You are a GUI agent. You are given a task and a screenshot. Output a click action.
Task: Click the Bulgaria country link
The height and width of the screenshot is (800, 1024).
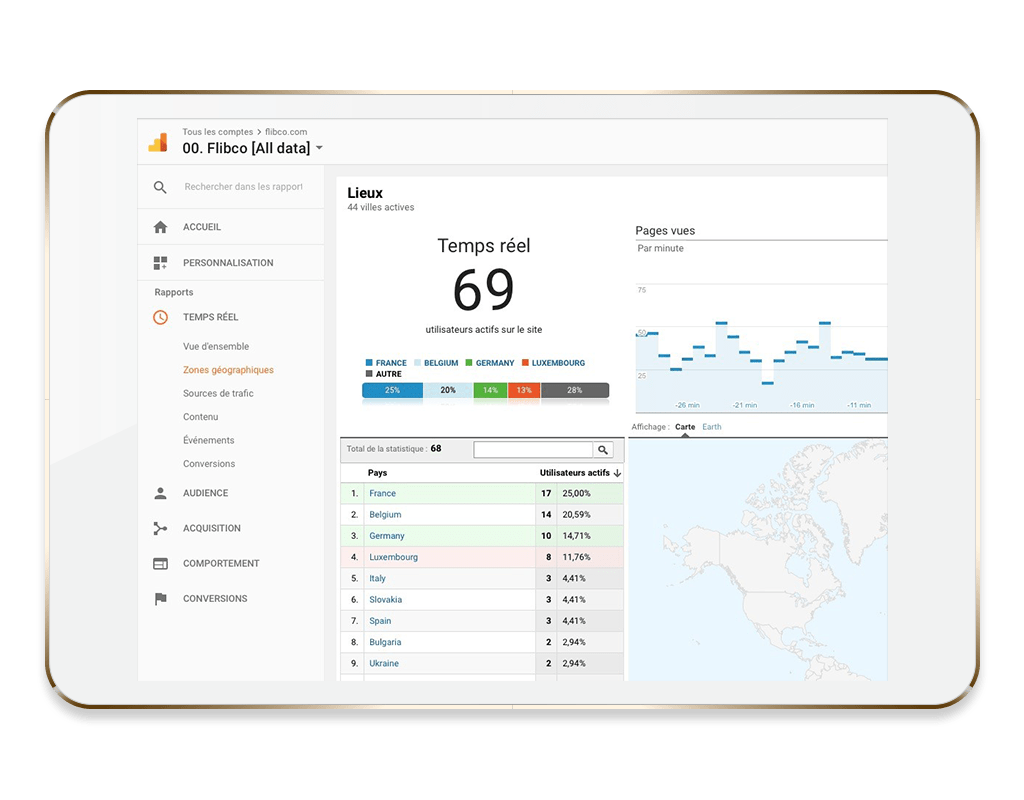coord(385,643)
